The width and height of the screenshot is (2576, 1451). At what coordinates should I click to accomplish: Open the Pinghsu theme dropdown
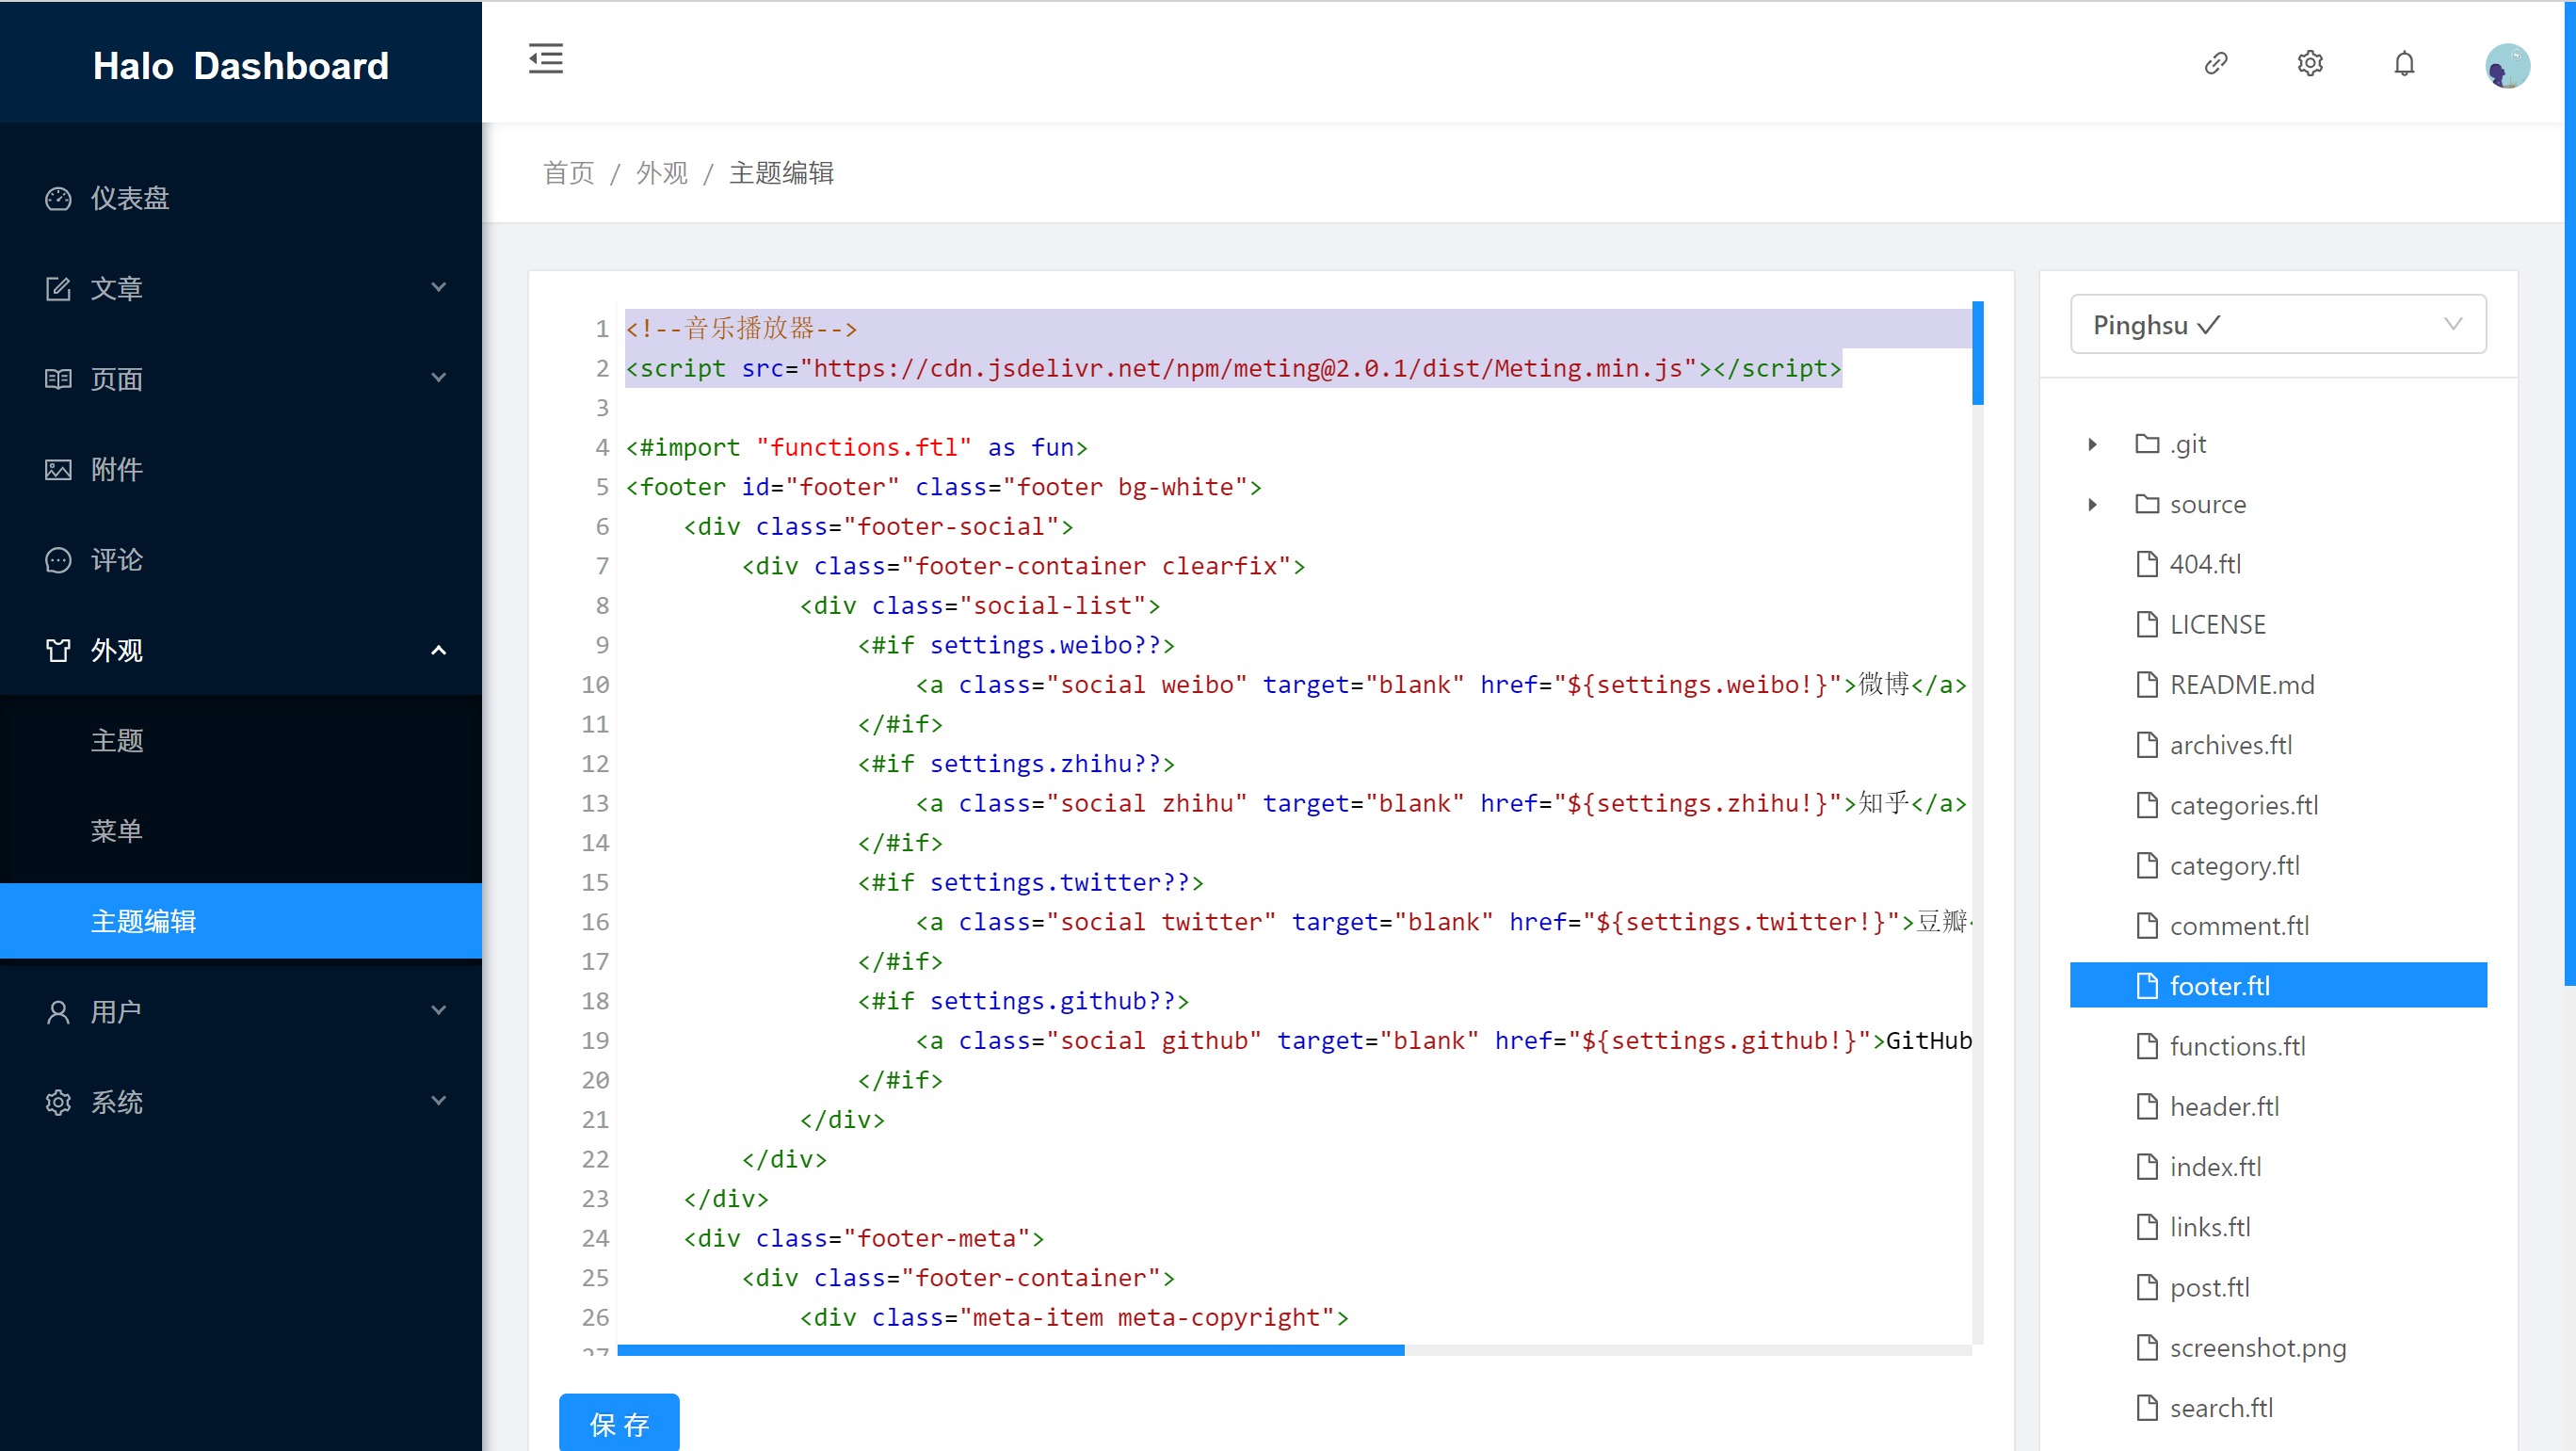click(2278, 324)
